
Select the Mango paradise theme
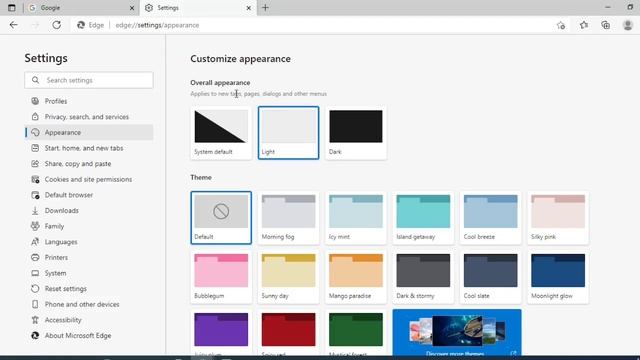point(356,277)
